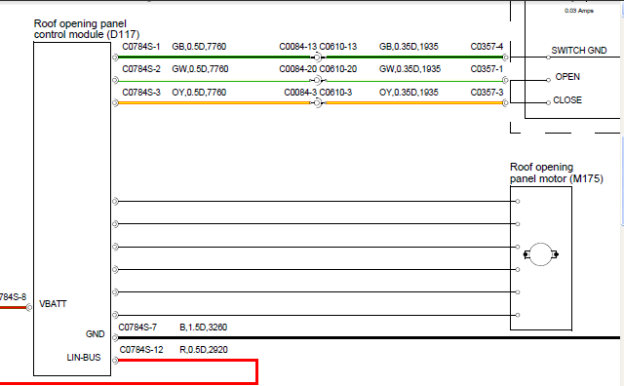Screen dimensions: 624x386
Task: Click the VBATT terminal circle on module edge
Action: (x=29, y=308)
